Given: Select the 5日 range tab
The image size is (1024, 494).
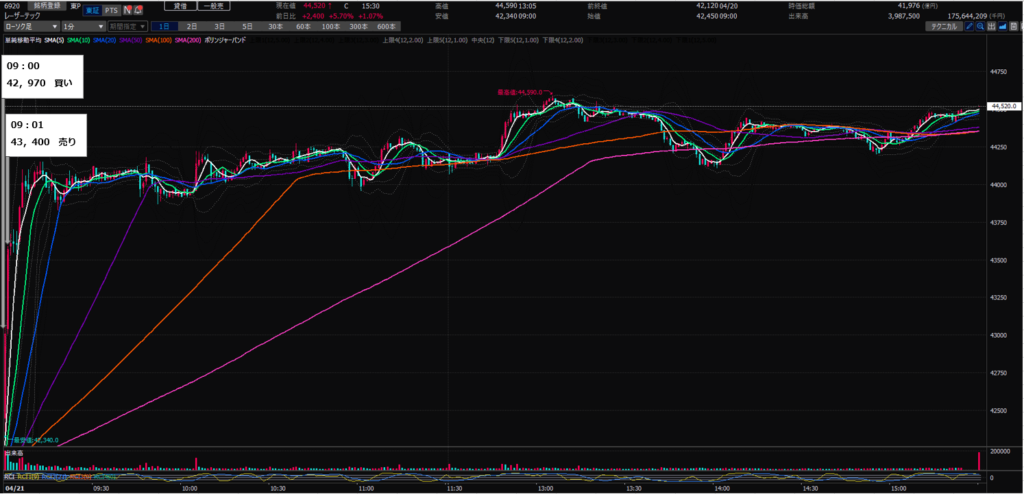Looking at the screenshot, I should point(247,26).
